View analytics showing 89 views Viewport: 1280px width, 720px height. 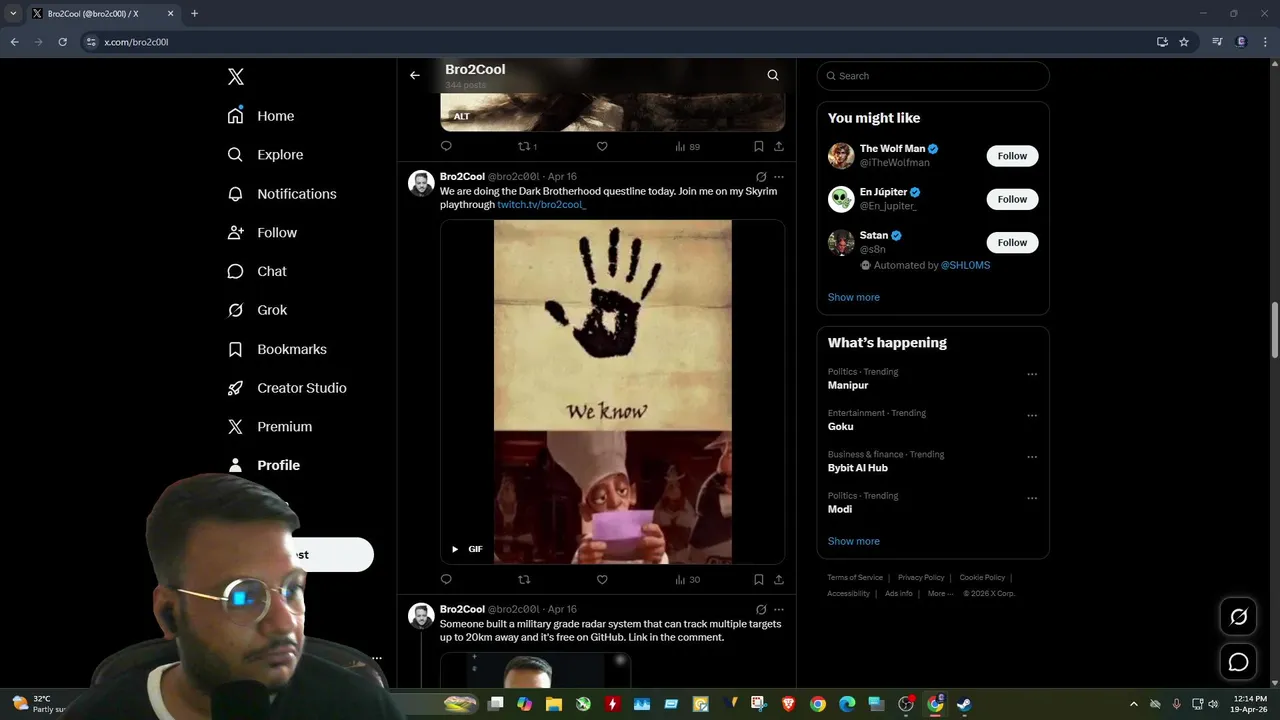click(x=687, y=146)
